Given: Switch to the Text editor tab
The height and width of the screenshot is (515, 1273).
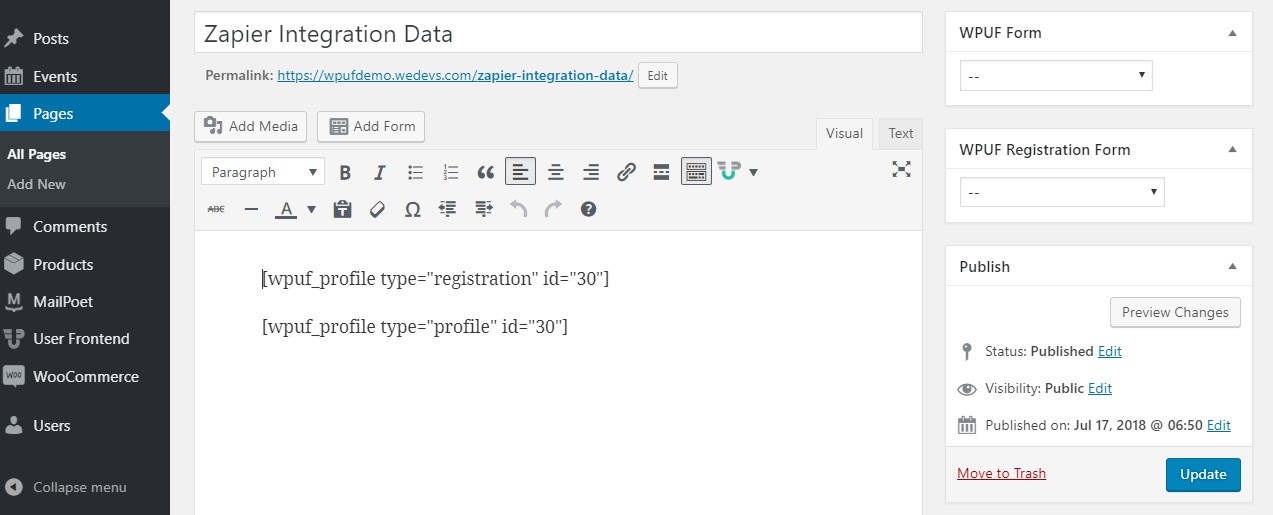Looking at the screenshot, I should coord(901,133).
